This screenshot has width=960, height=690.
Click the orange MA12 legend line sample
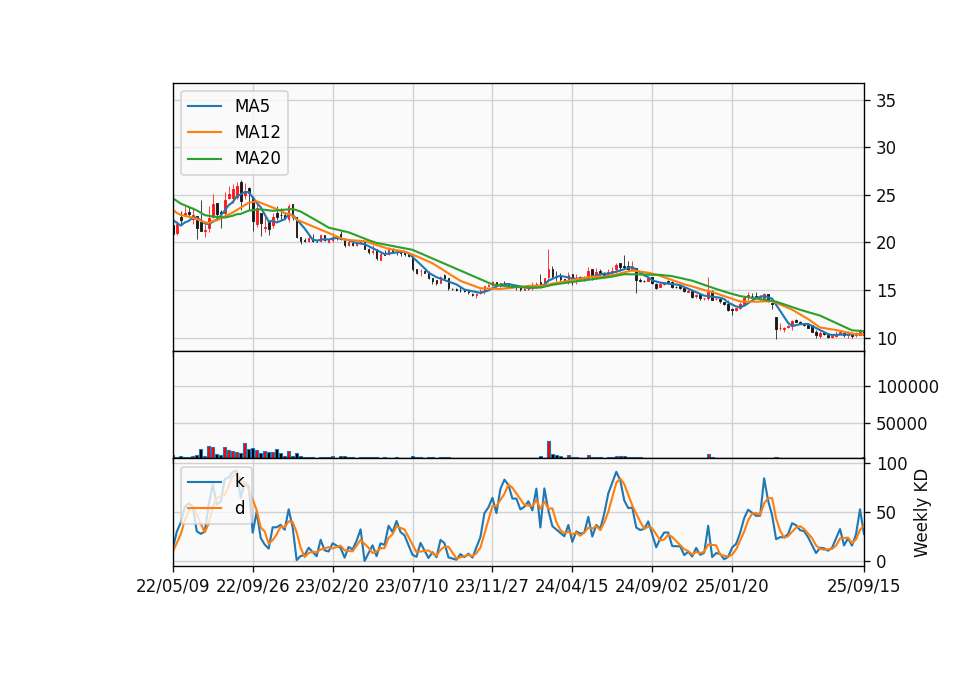[204, 132]
